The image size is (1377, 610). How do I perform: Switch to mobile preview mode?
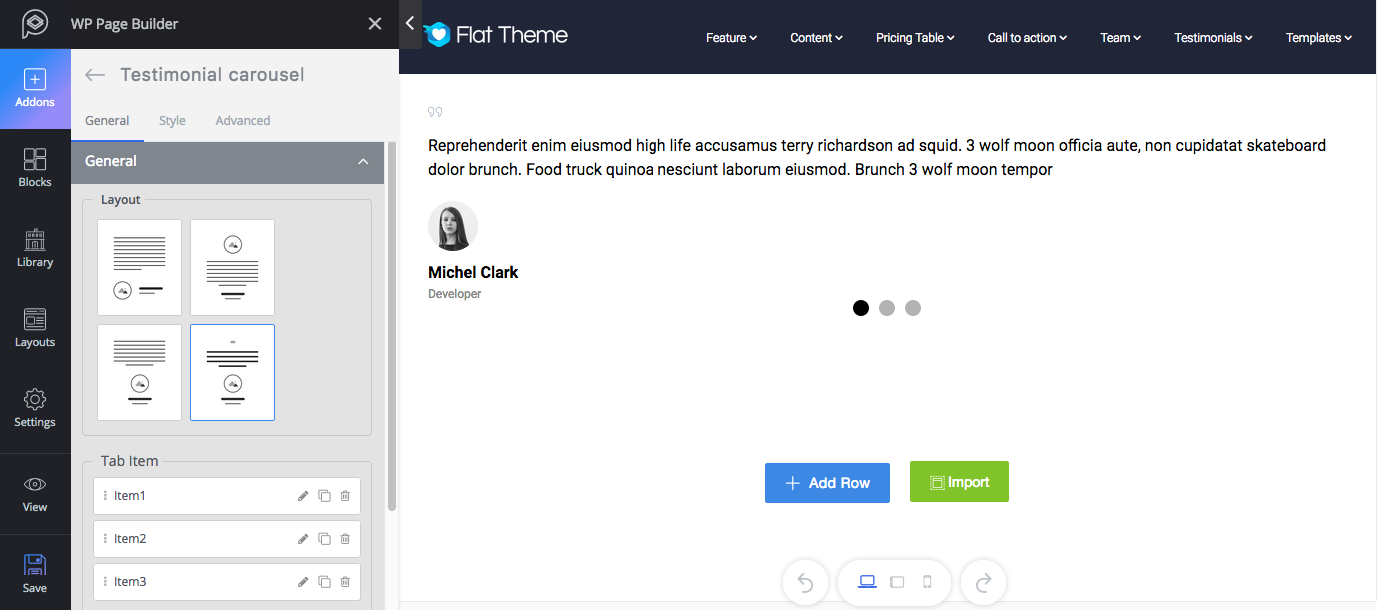point(927,582)
